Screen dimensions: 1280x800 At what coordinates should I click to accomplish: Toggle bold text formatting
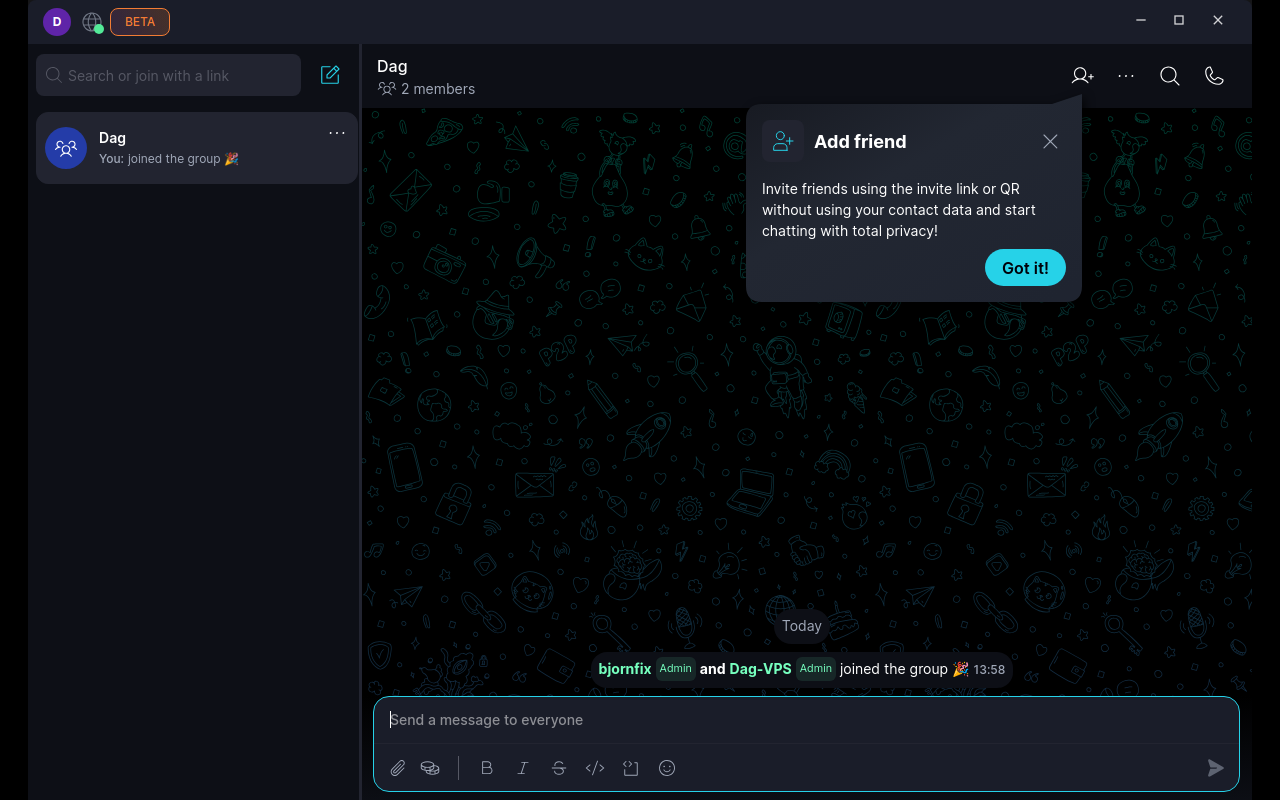click(487, 768)
